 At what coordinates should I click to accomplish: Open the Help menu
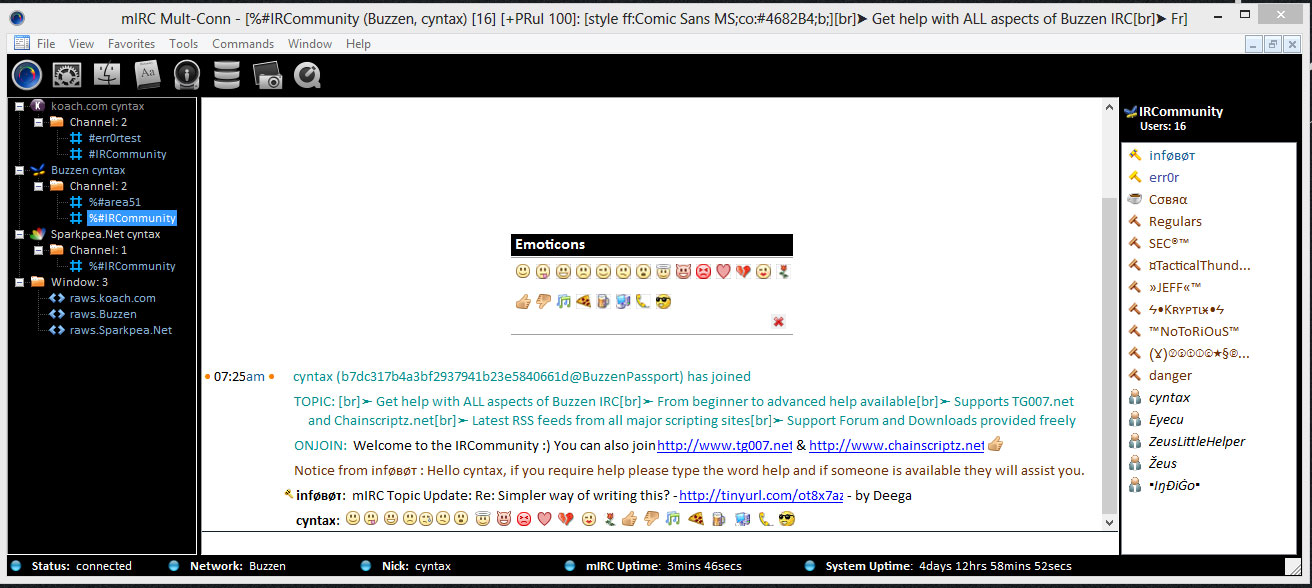point(358,44)
